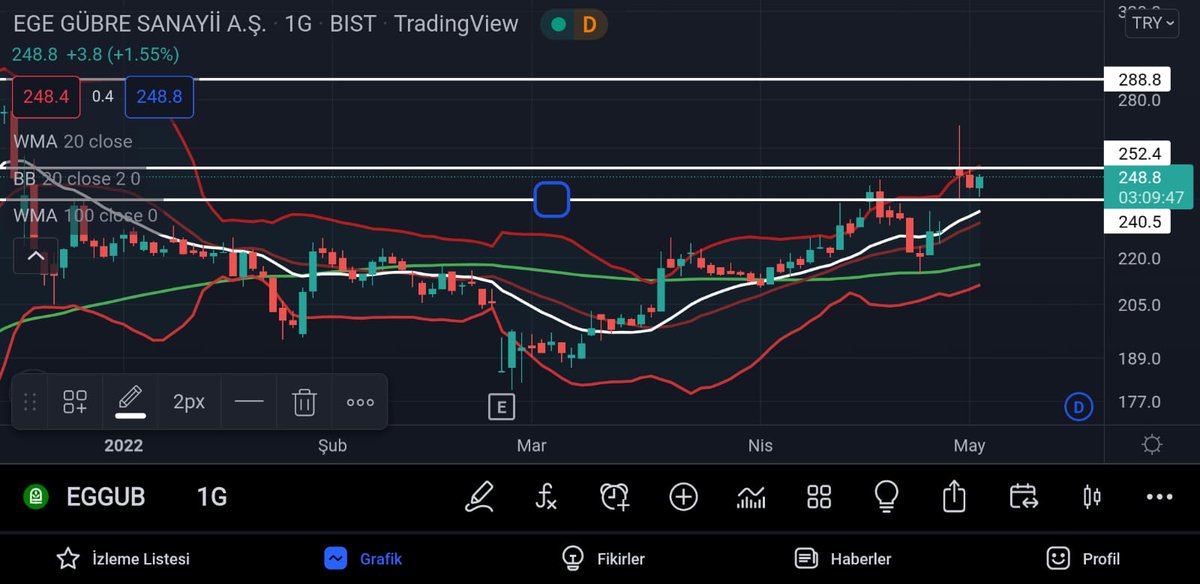The width and height of the screenshot is (1200, 584).
Task: Create an alert with the alarm icon
Action: click(x=614, y=496)
